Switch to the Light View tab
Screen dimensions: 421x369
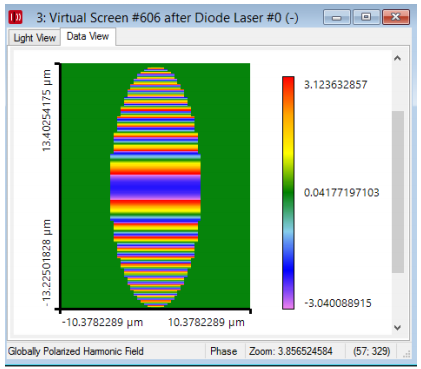click(34, 38)
